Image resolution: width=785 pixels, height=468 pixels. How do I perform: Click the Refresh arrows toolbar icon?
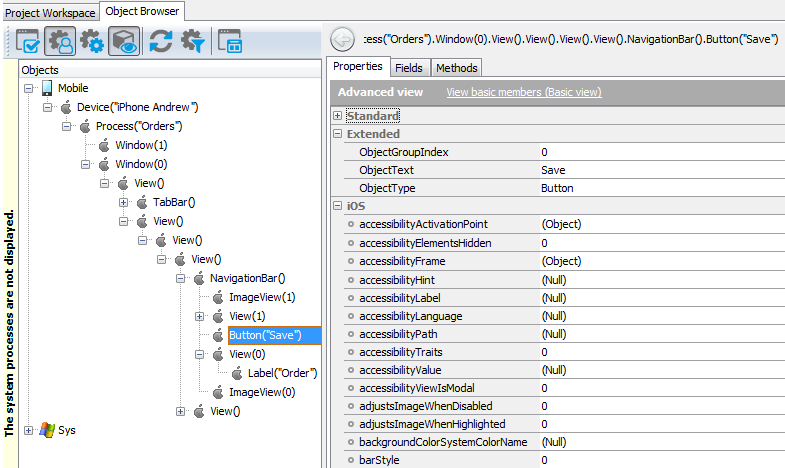click(160, 41)
